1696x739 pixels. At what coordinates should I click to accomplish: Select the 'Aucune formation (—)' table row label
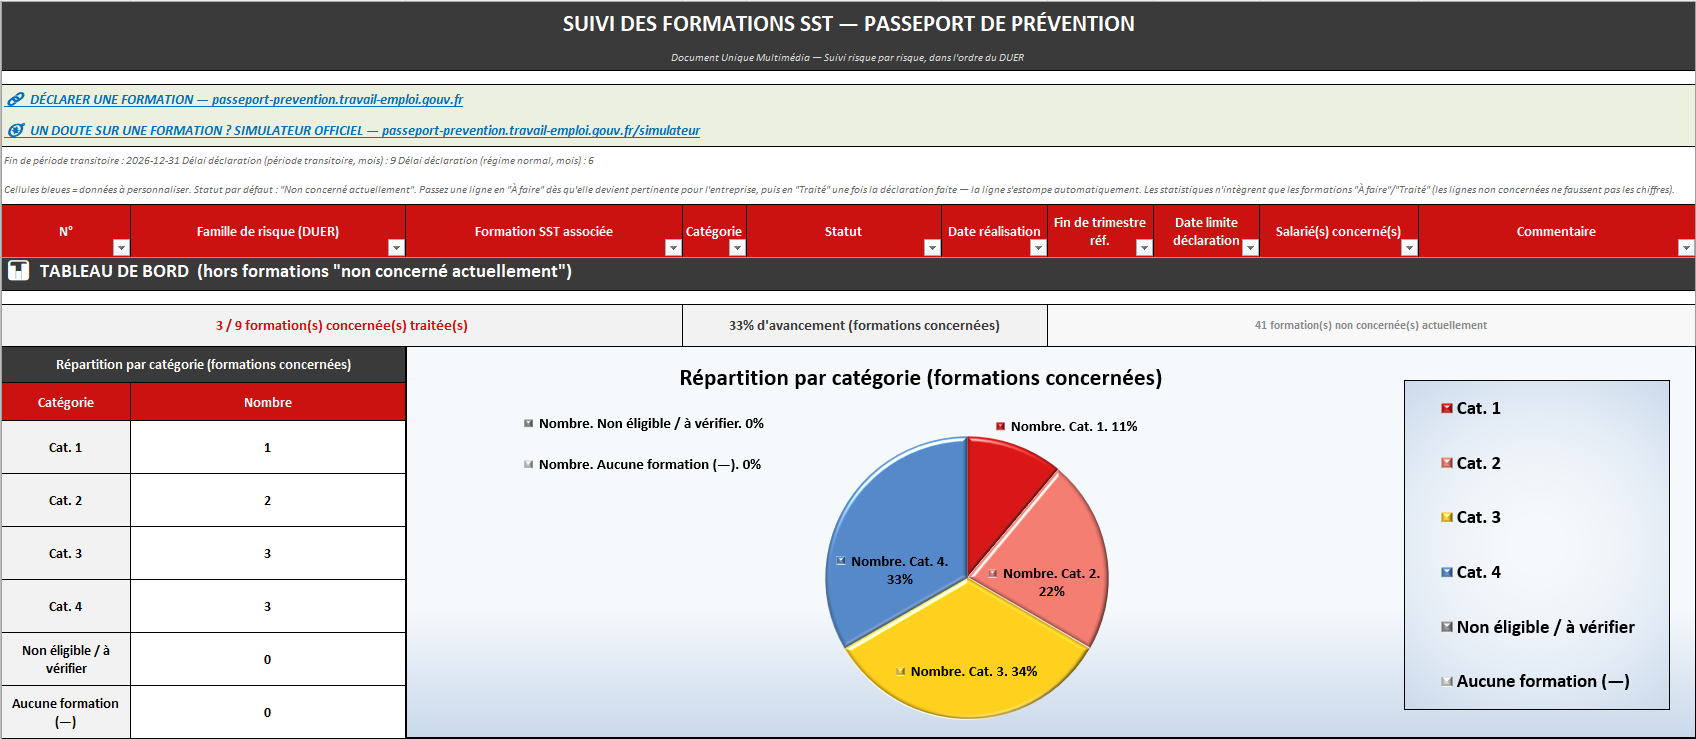click(66, 712)
